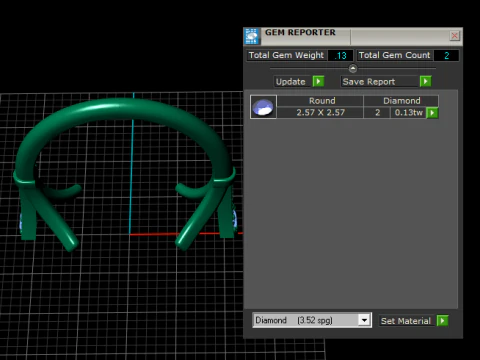480x360 pixels.
Task: Run the Save Report green arrow
Action: 426,81
